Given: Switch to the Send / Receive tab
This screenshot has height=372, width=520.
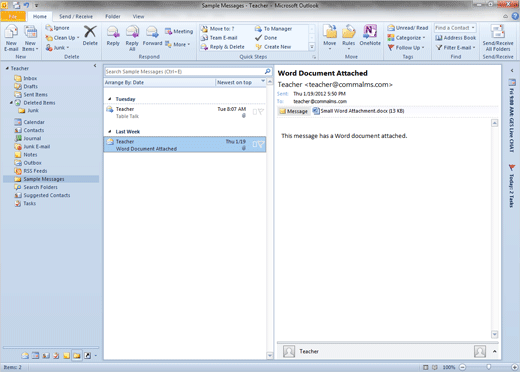Looking at the screenshot, I should click(x=76, y=16).
